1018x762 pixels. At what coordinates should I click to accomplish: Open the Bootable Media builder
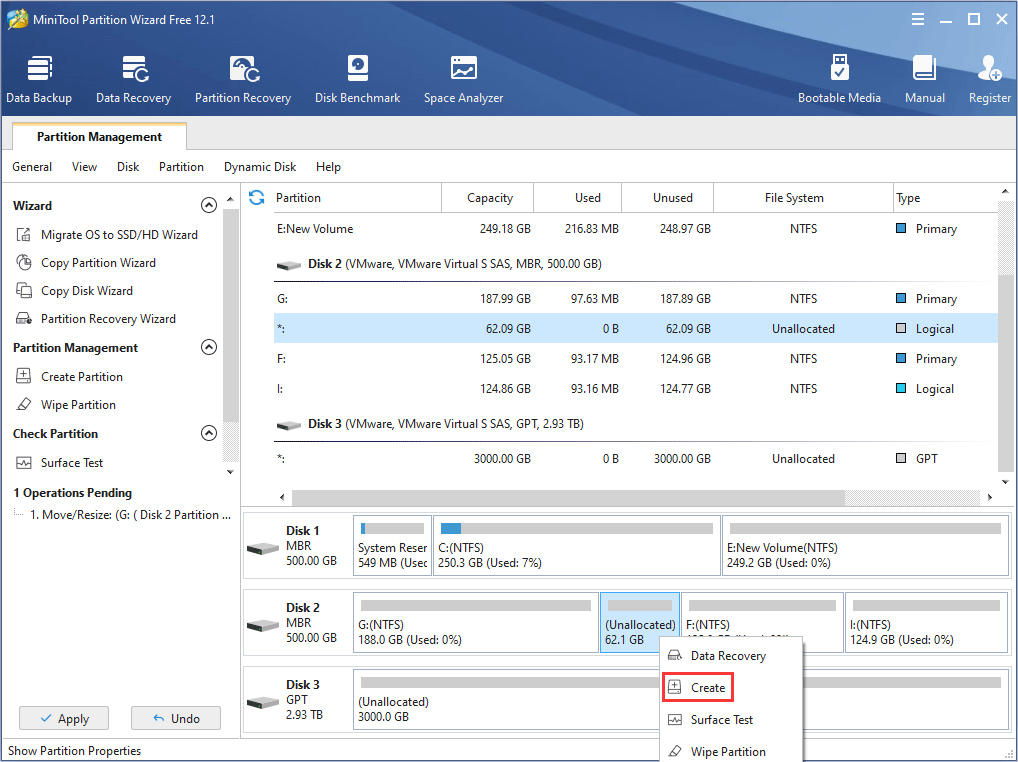click(839, 79)
